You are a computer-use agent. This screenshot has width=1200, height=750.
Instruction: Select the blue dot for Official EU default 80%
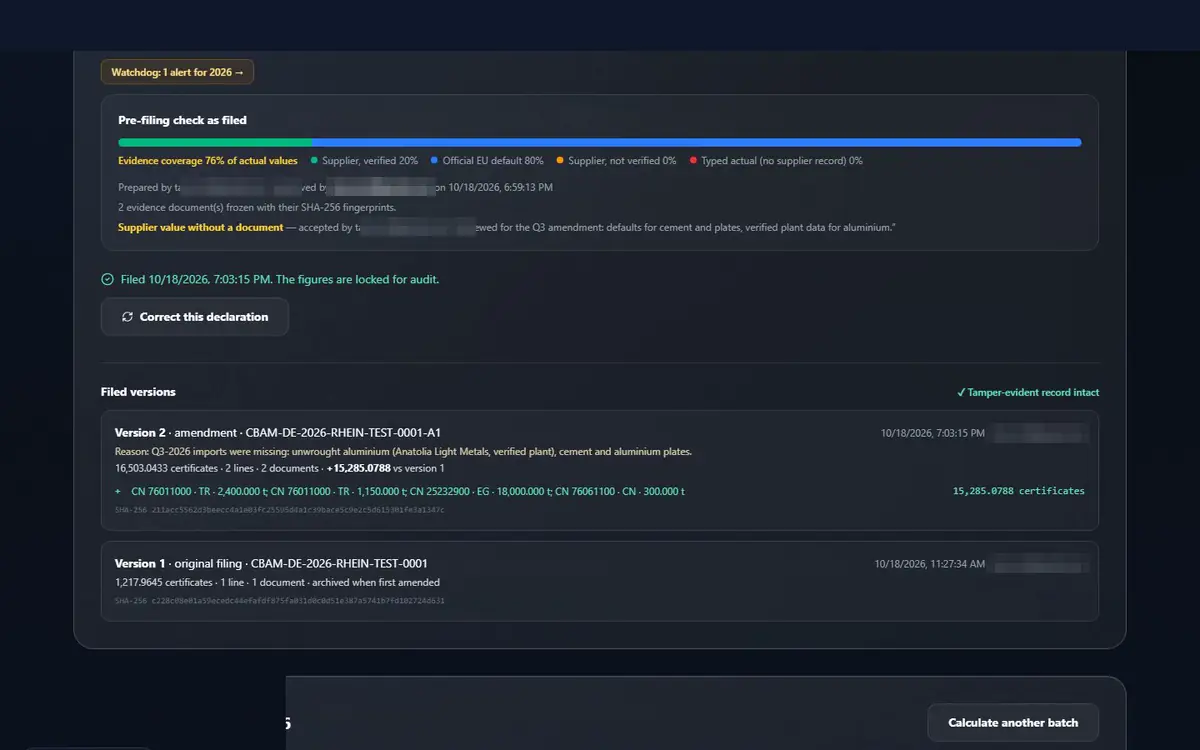click(435, 161)
